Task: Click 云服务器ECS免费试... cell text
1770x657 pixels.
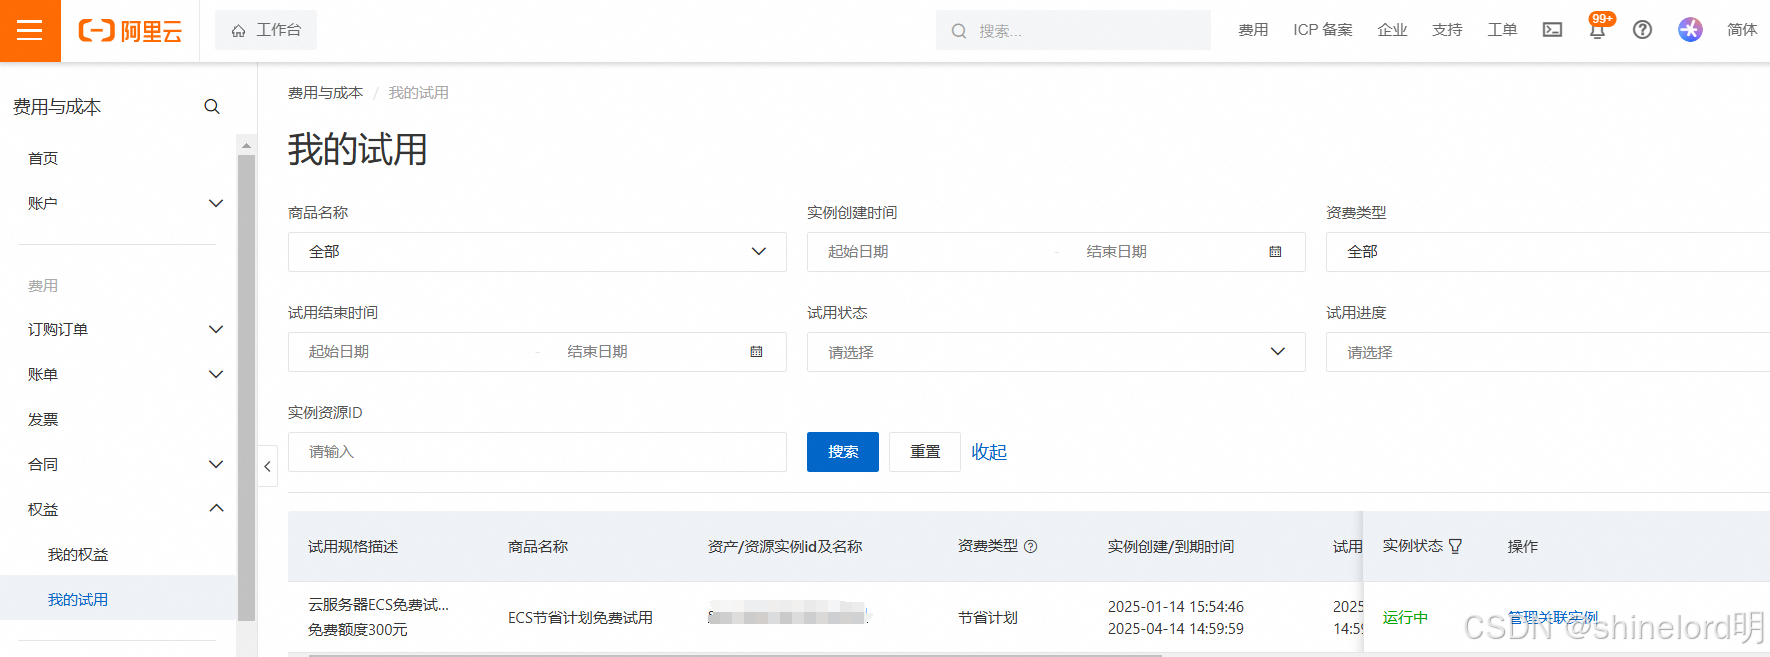Action: 378,605
